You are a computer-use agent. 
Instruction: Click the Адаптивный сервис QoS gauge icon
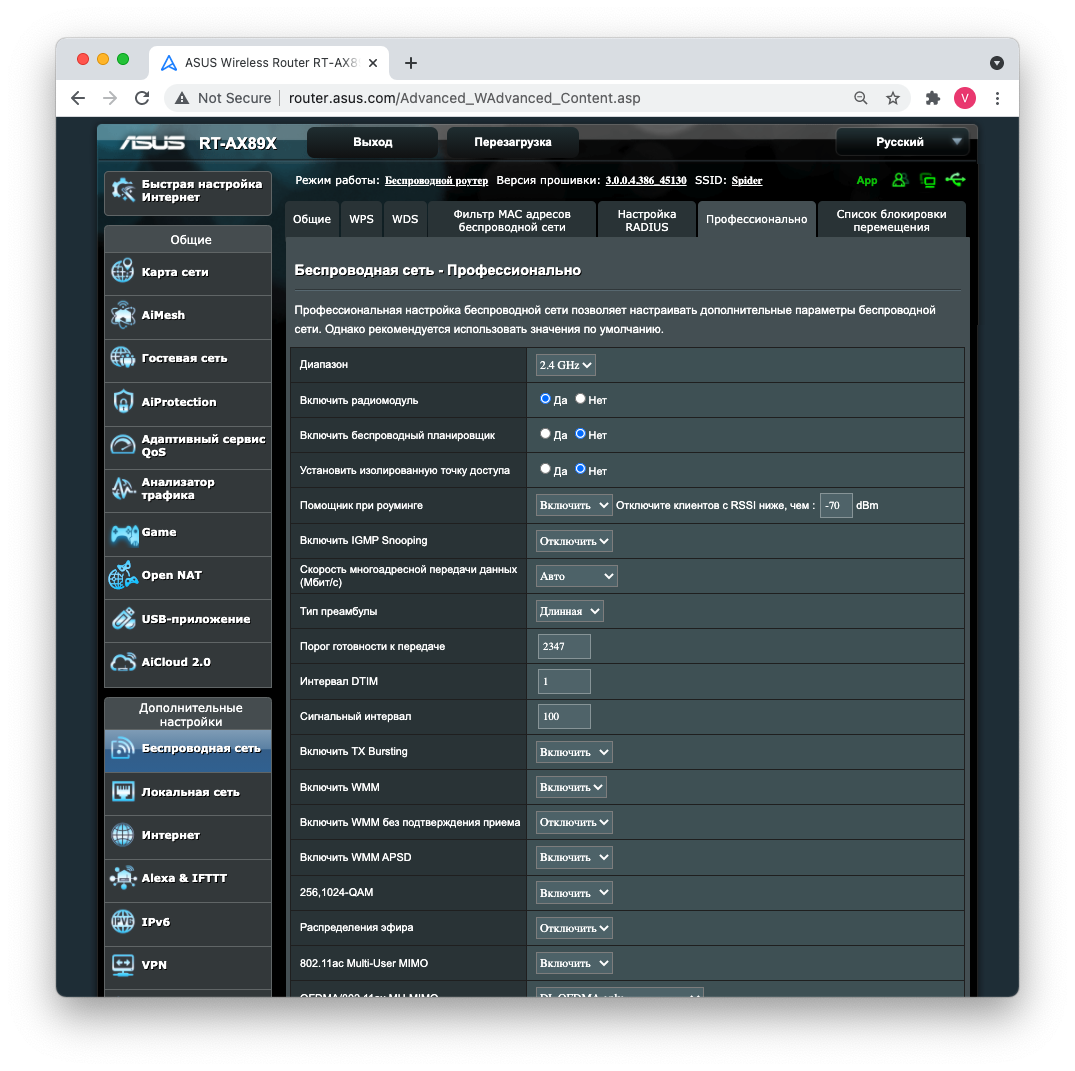point(123,445)
